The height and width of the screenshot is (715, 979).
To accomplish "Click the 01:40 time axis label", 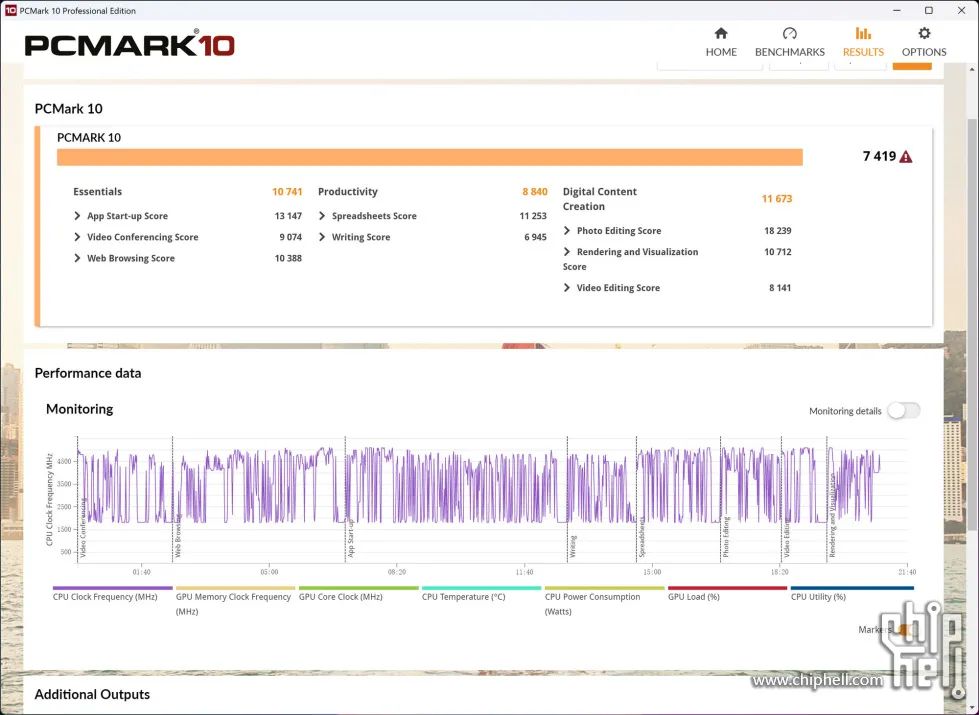I will pos(142,572).
